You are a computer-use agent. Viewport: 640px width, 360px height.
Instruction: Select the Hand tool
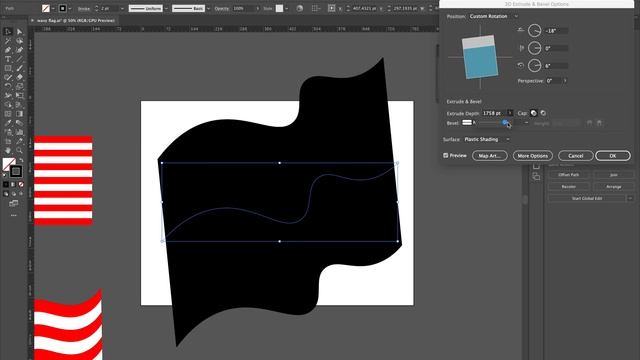(8, 150)
